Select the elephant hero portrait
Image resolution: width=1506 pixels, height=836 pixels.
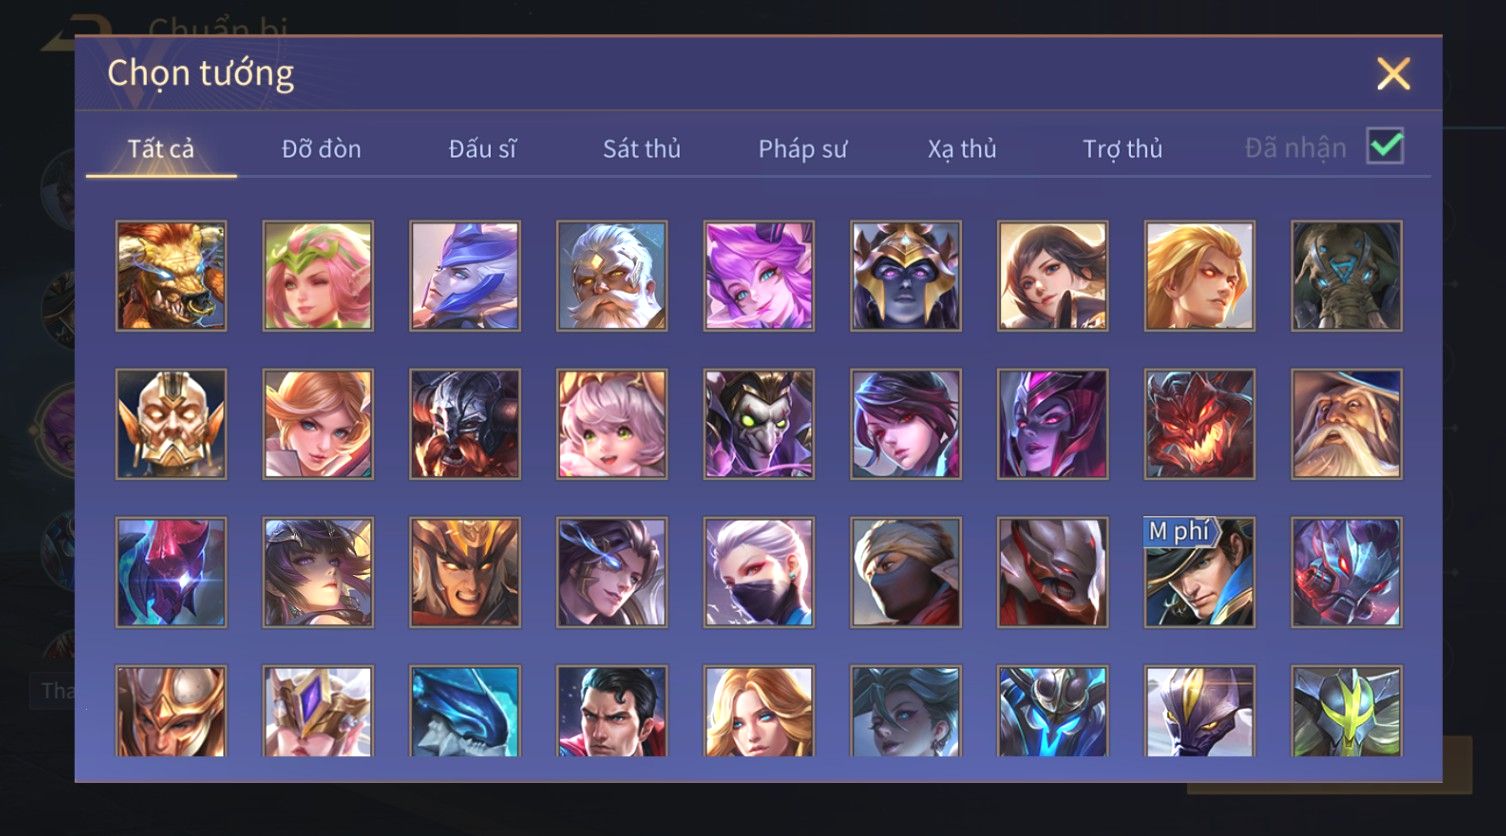coord(1347,276)
